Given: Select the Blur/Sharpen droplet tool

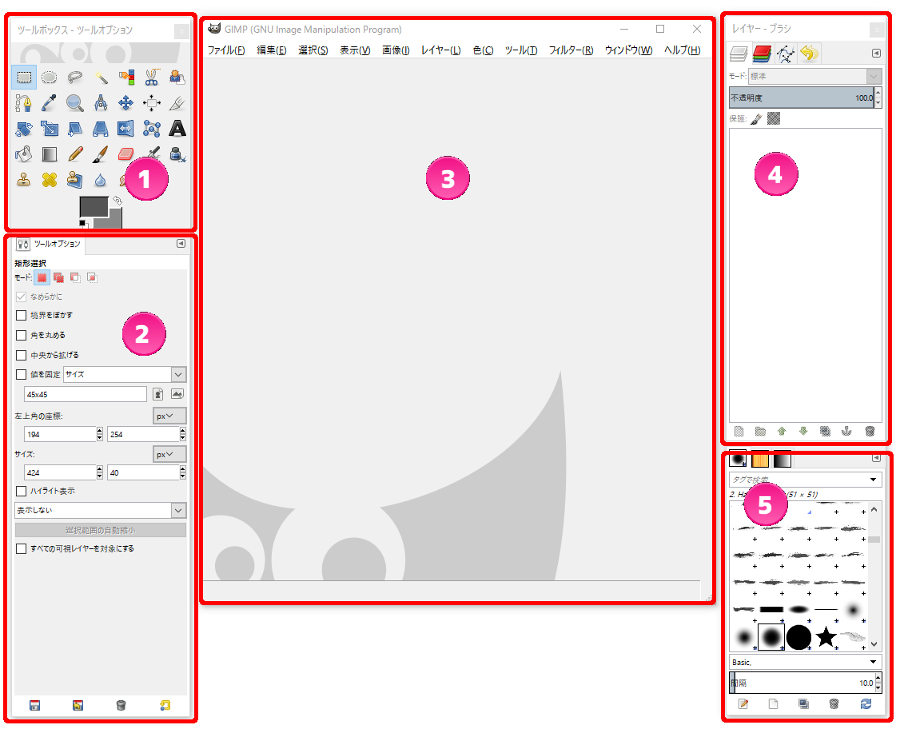Looking at the screenshot, I should pos(100,180).
